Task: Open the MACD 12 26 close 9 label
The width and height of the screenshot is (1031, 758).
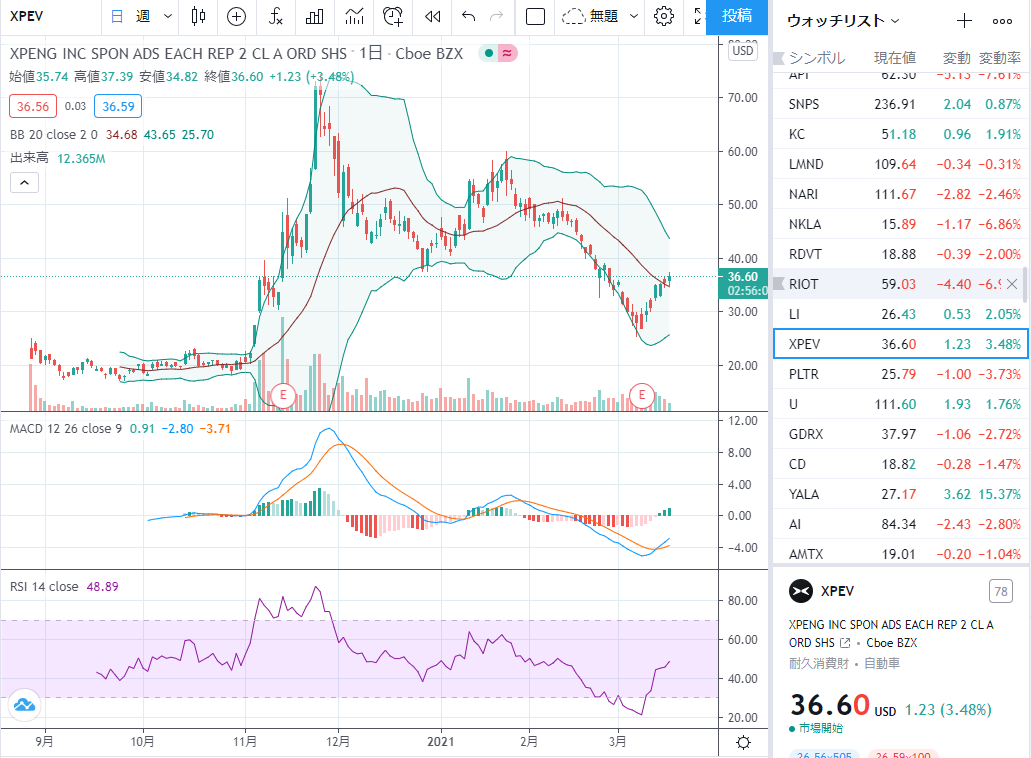Action: tap(66, 429)
